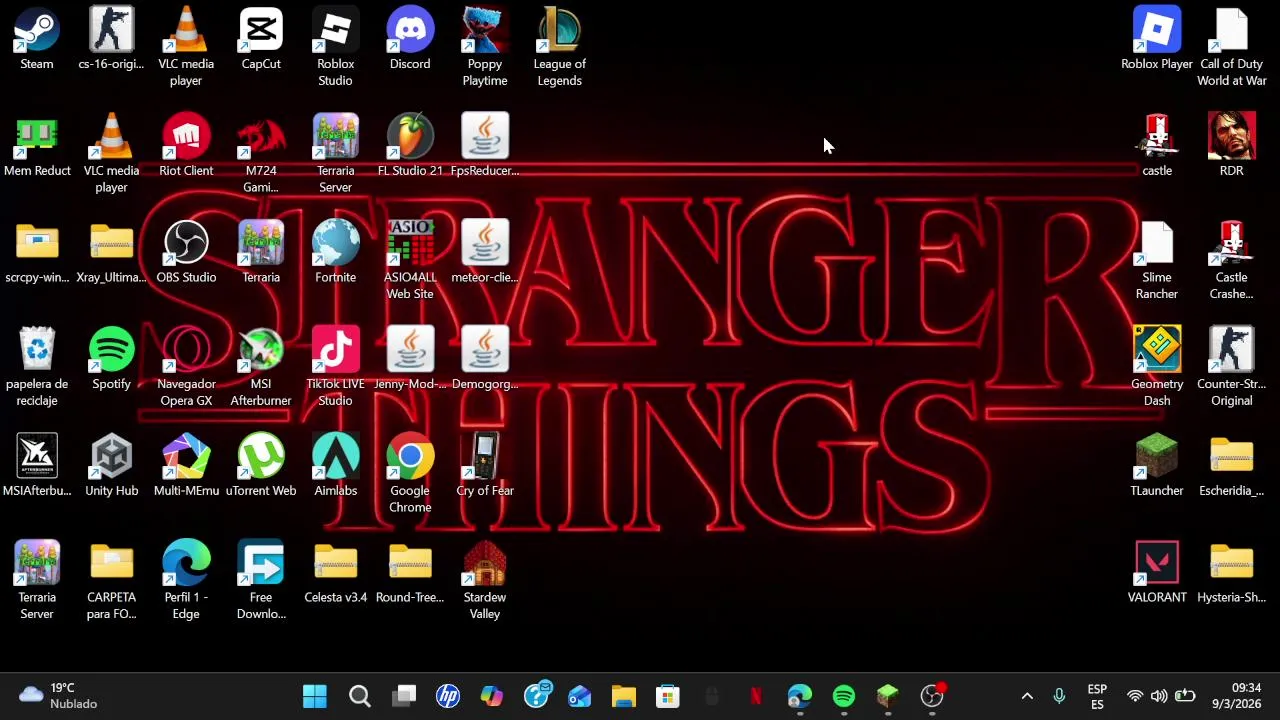Select the MSIAfterbu... desktop icon
1280x720 pixels.
[x=37, y=466]
